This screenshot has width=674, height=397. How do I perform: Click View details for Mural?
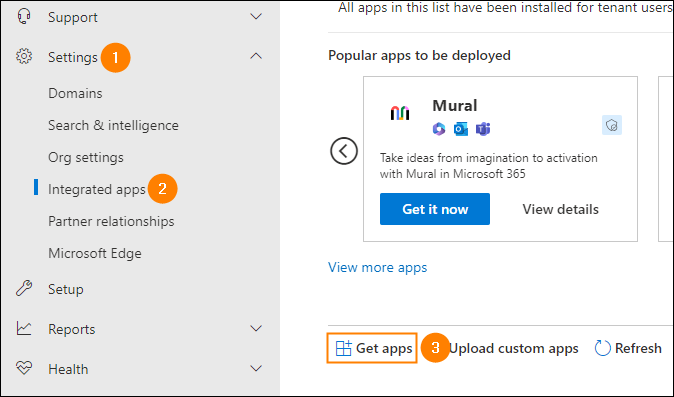pos(561,209)
